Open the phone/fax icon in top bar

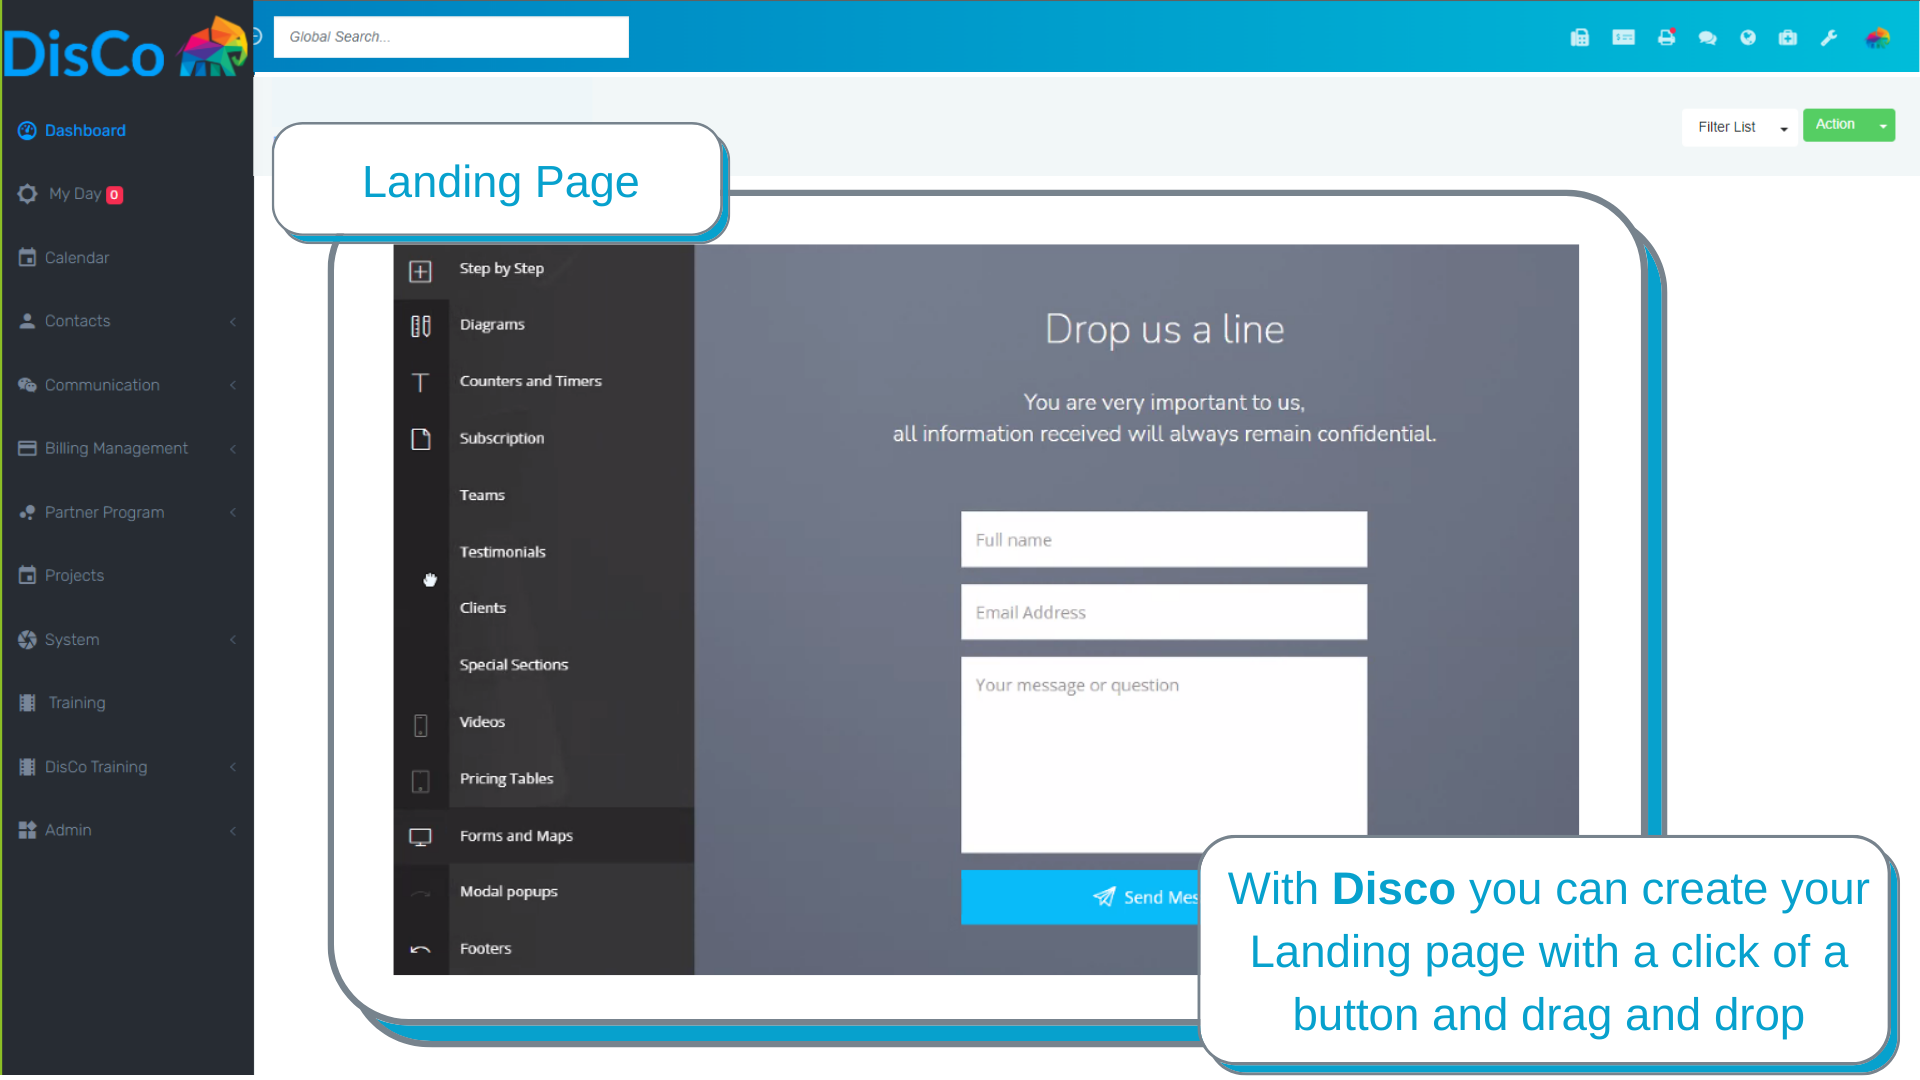[x=1580, y=38]
